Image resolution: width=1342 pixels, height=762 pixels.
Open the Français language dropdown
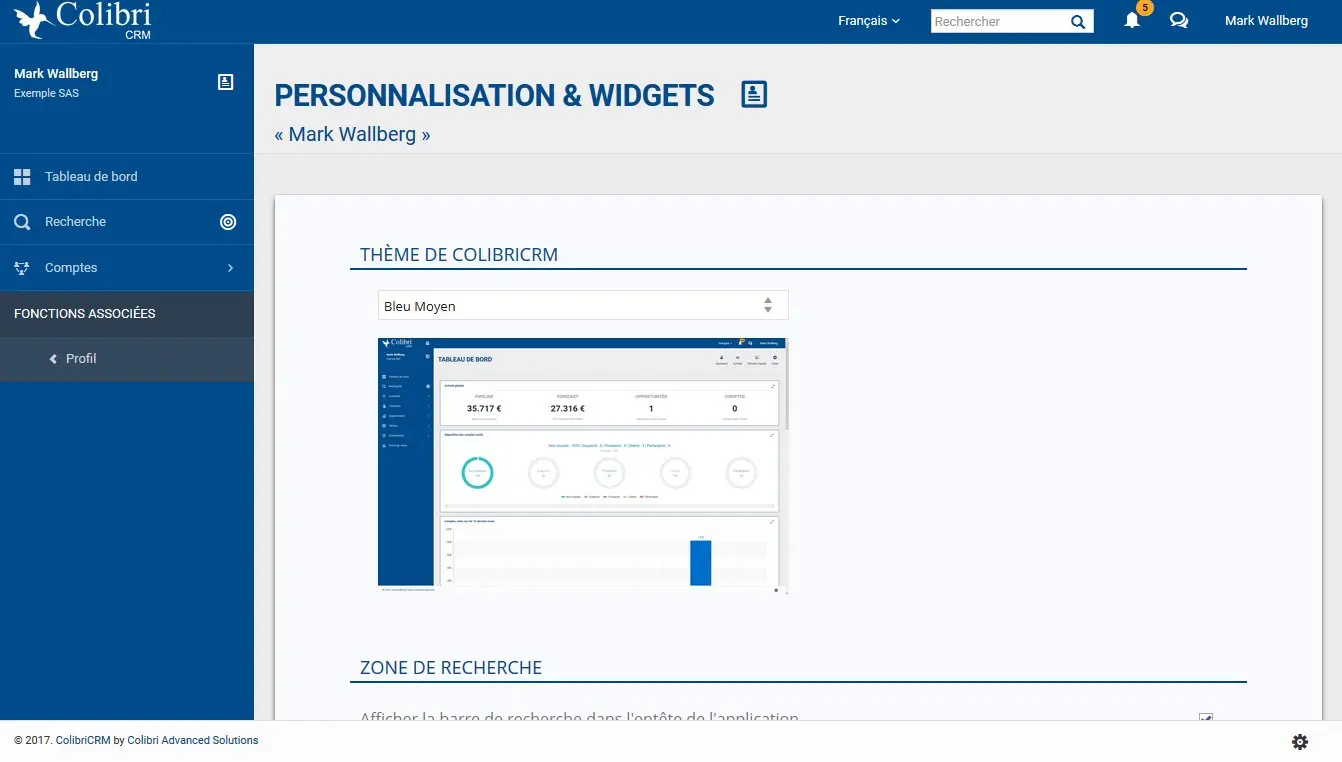869,21
